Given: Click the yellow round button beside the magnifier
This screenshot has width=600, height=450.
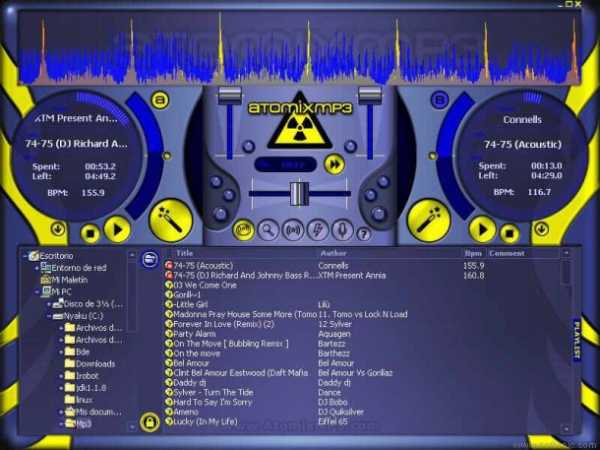Looking at the screenshot, I should point(243,230).
